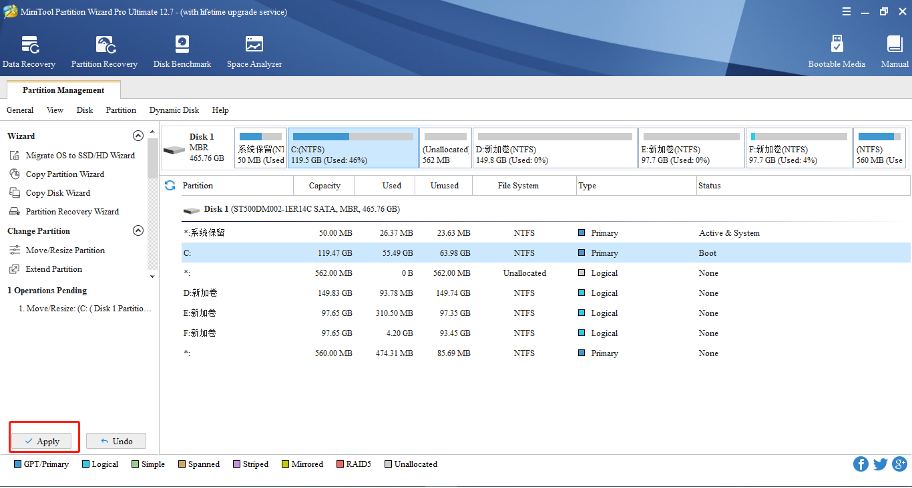Apply the pending operations
Viewport: 912px width, 488px height.
44,441
